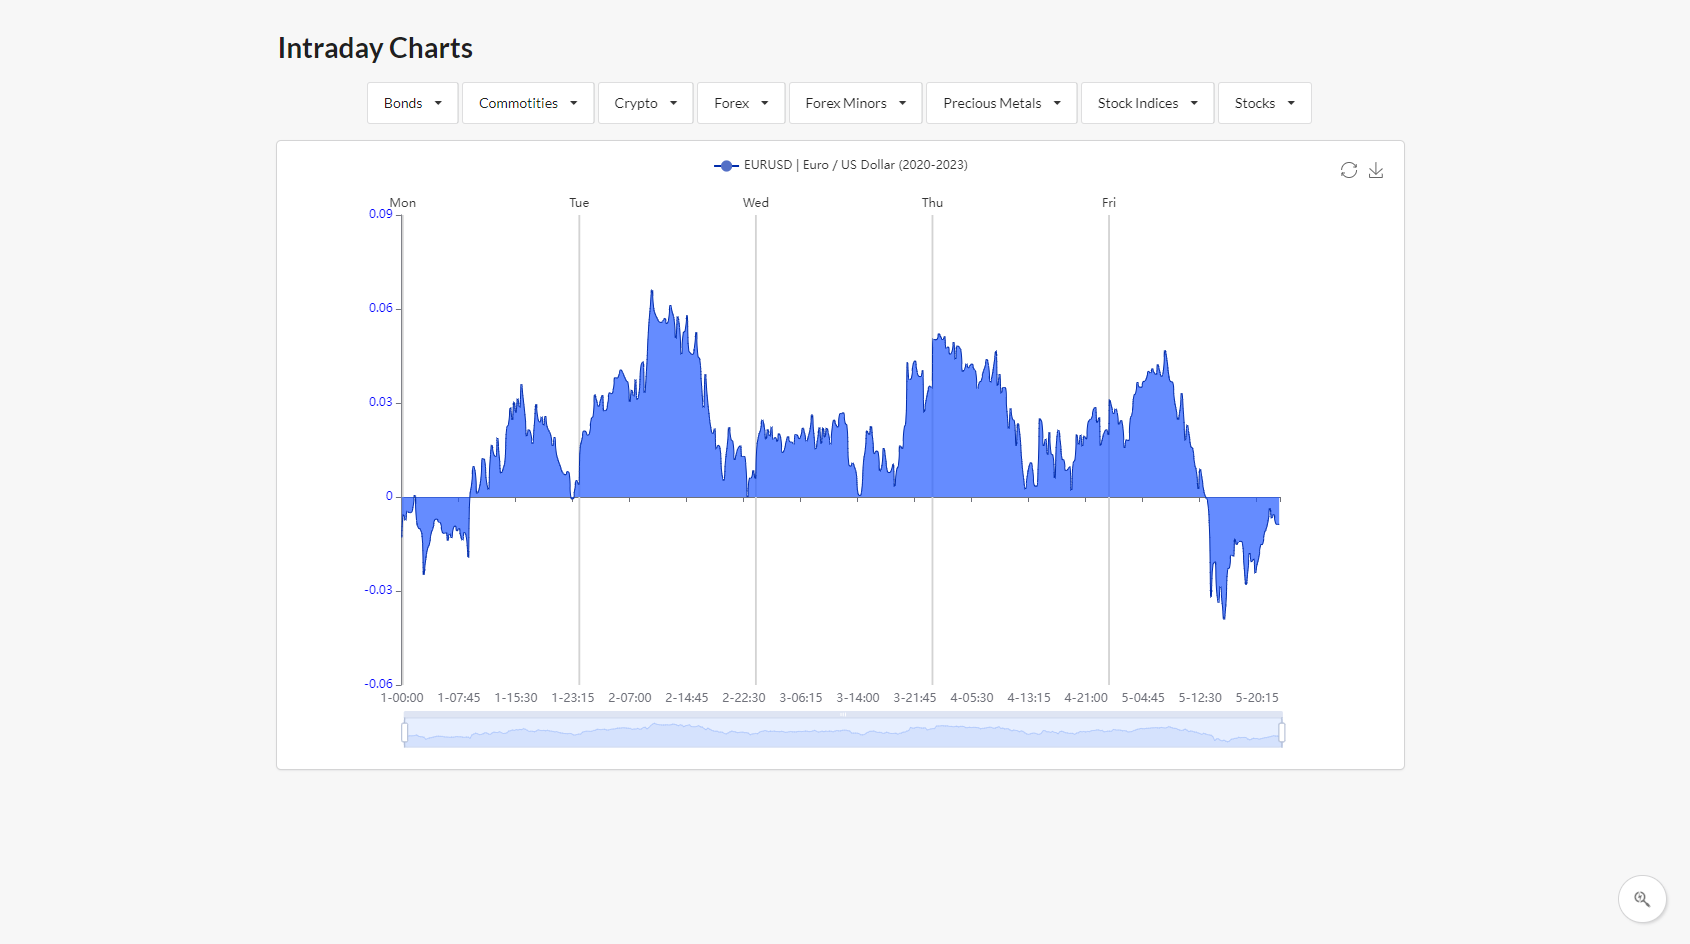Toggle the Stock Indices category selector
The image size is (1690, 944).
(x=1146, y=102)
